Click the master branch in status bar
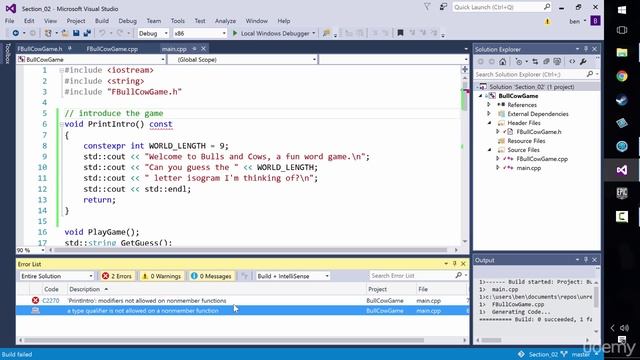Viewport: 640px width, 360px height. click(580, 354)
